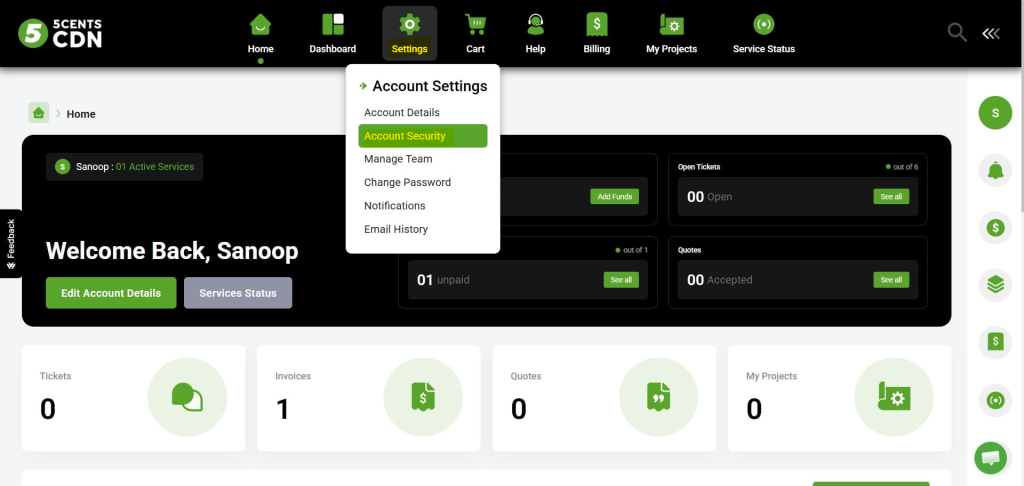Open the Home nav icon
The image size is (1024, 486).
pyautogui.click(x=260, y=25)
